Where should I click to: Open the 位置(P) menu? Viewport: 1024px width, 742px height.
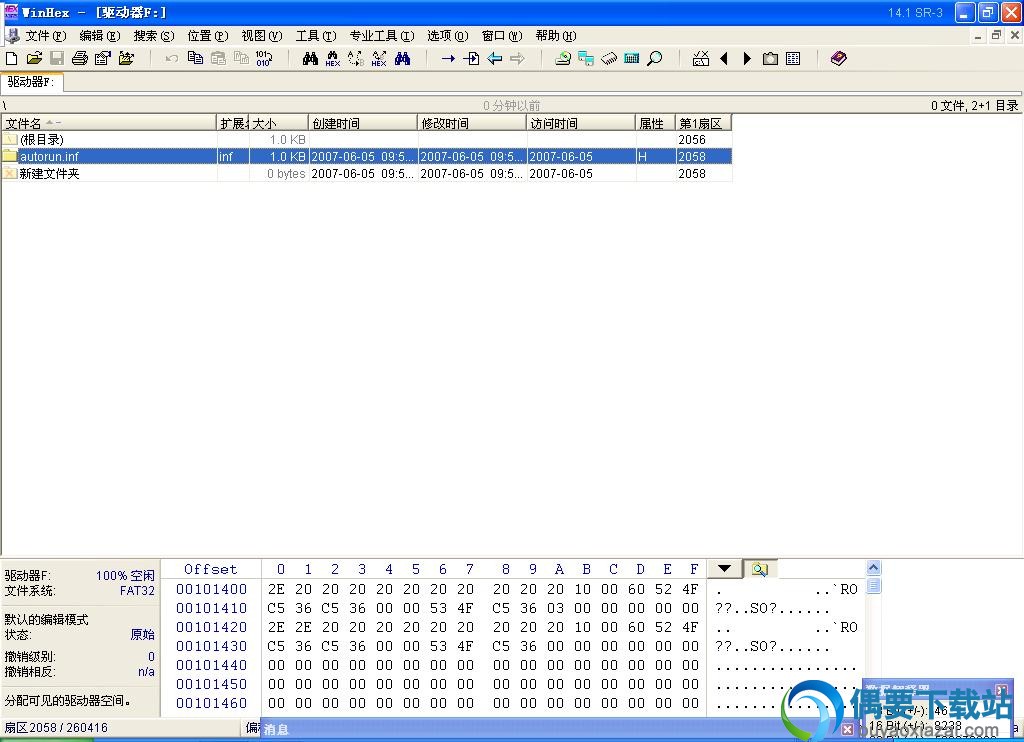click(208, 36)
